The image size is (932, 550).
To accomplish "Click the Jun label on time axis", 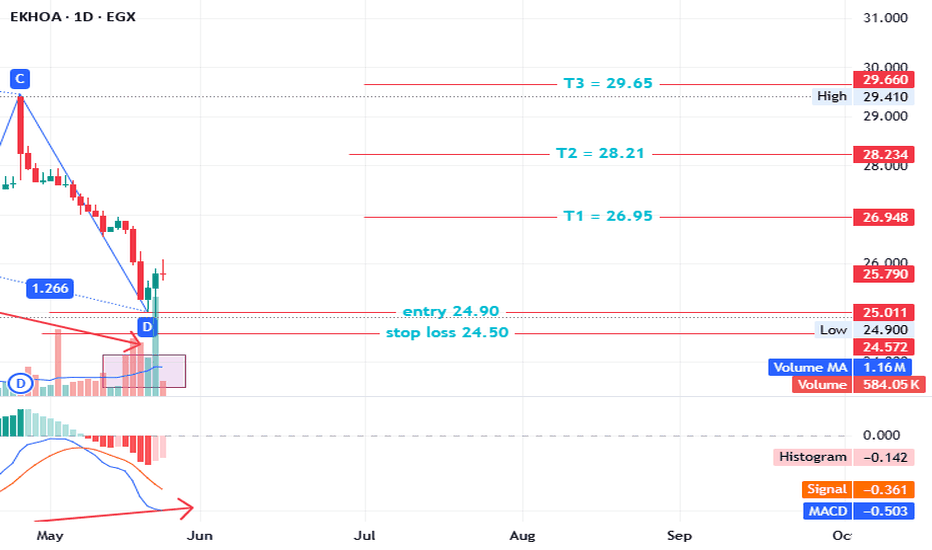I will (200, 536).
